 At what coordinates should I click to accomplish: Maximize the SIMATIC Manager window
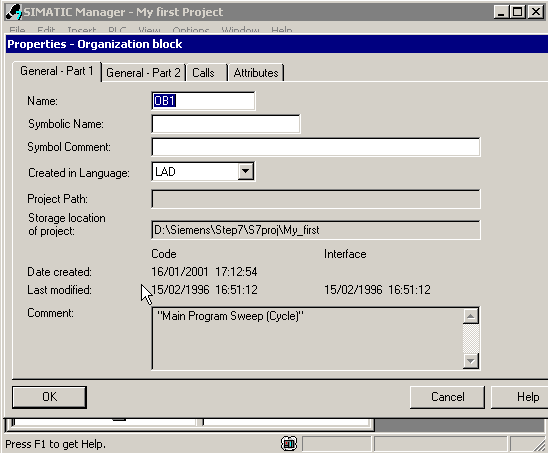pyautogui.click(x=517, y=13)
